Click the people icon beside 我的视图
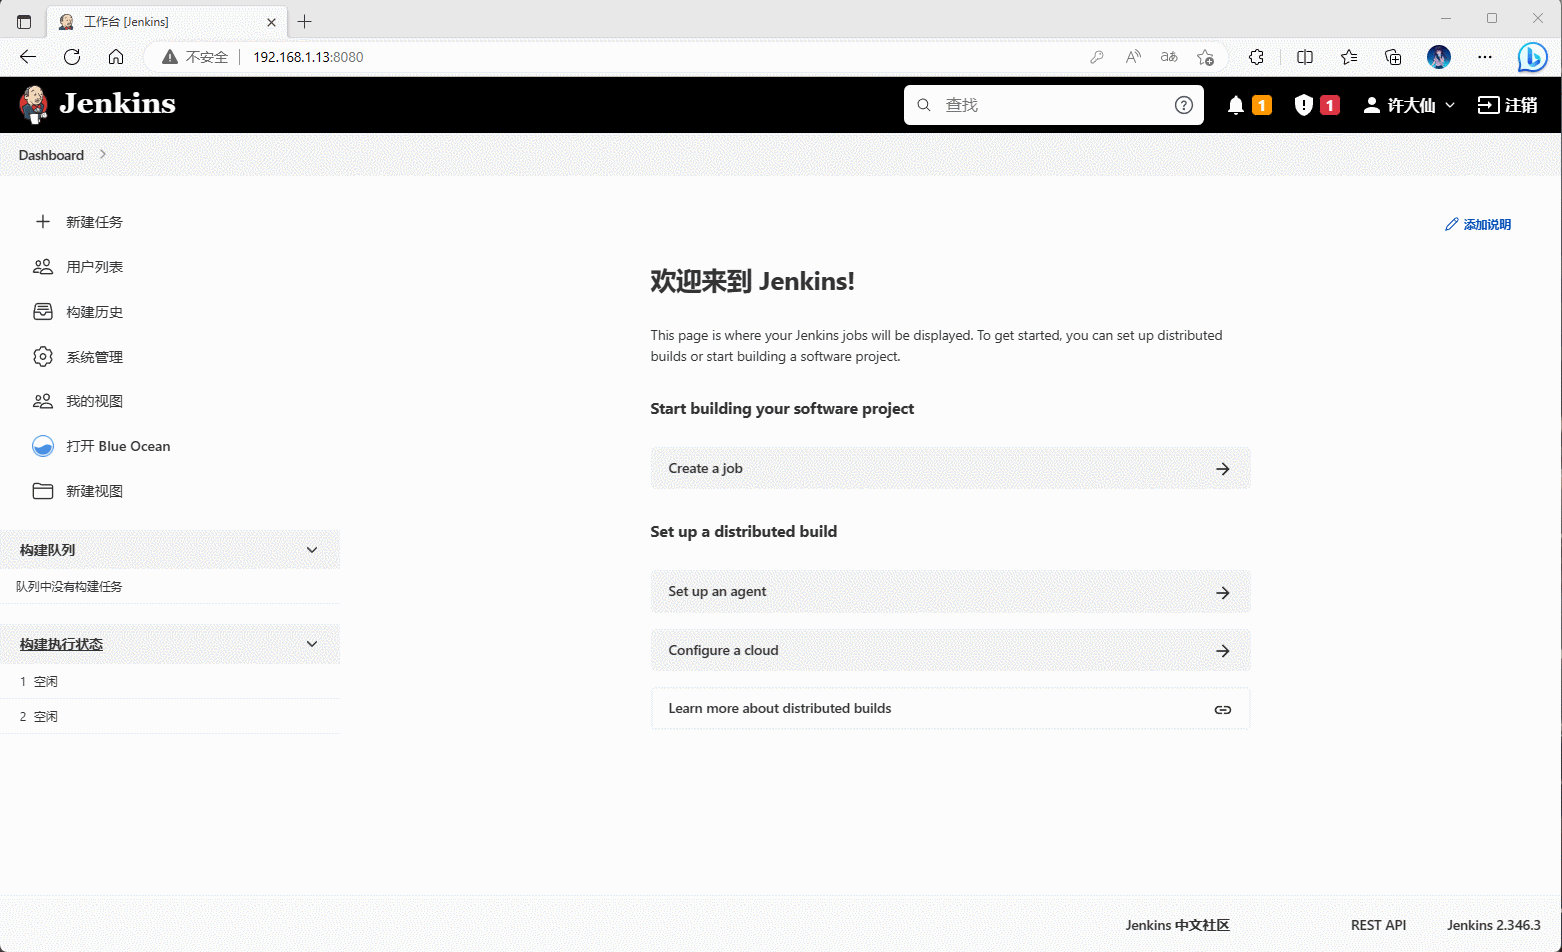Viewport: 1562px width, 952px height. pos(43,401)
